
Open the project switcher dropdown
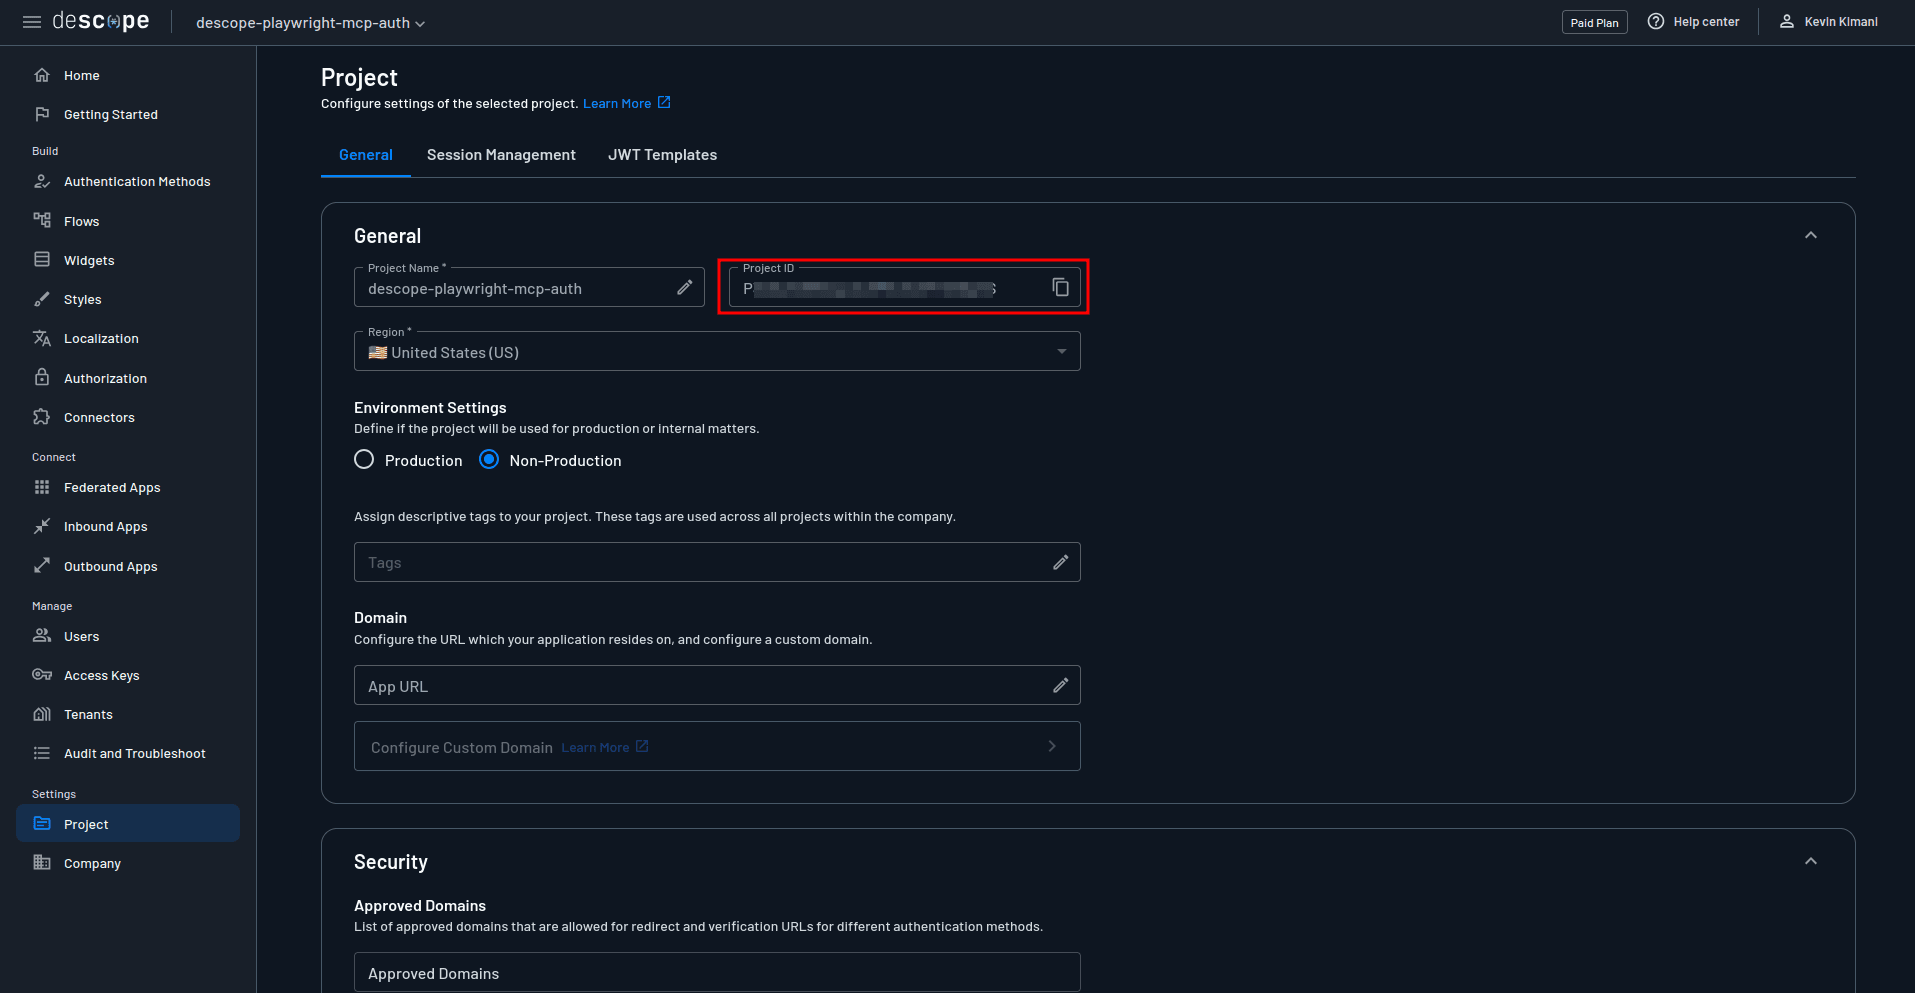coord(309,22)
